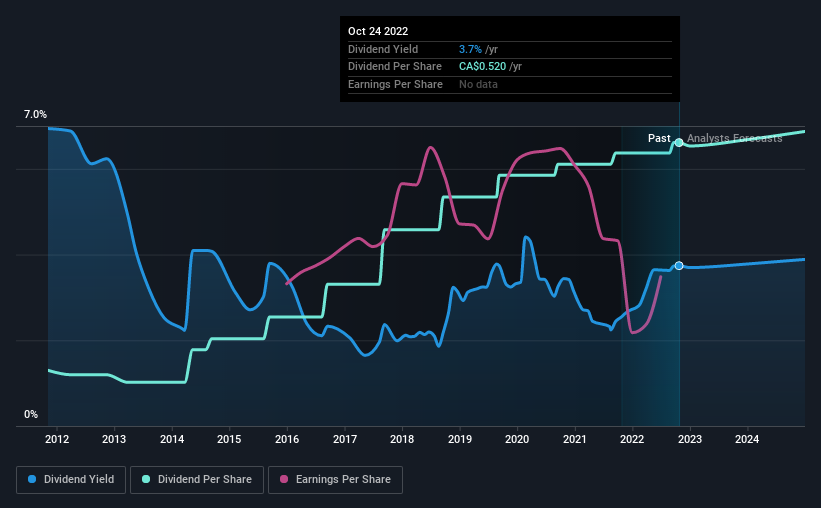
Task: Click the CA$0.520 dividend per share value
Action: click(483, 67)
